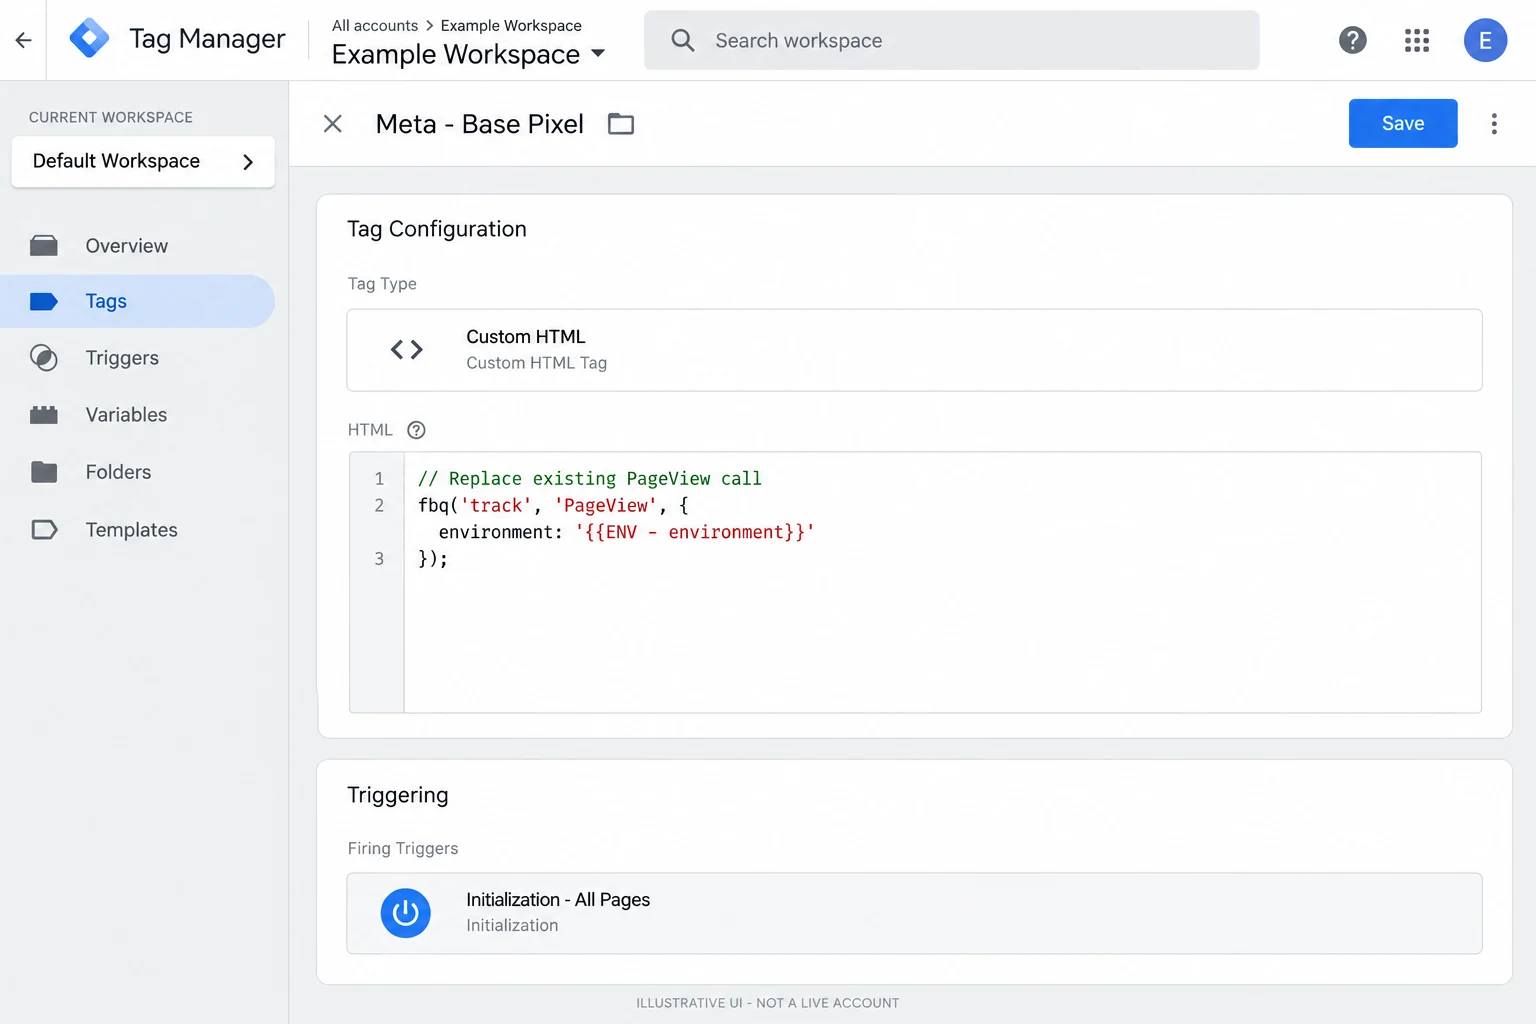Image resolution: width=1536 pixels, height=1024 pixels.
Task: Open the account avatar labeled E
Action: point(1485,40)
